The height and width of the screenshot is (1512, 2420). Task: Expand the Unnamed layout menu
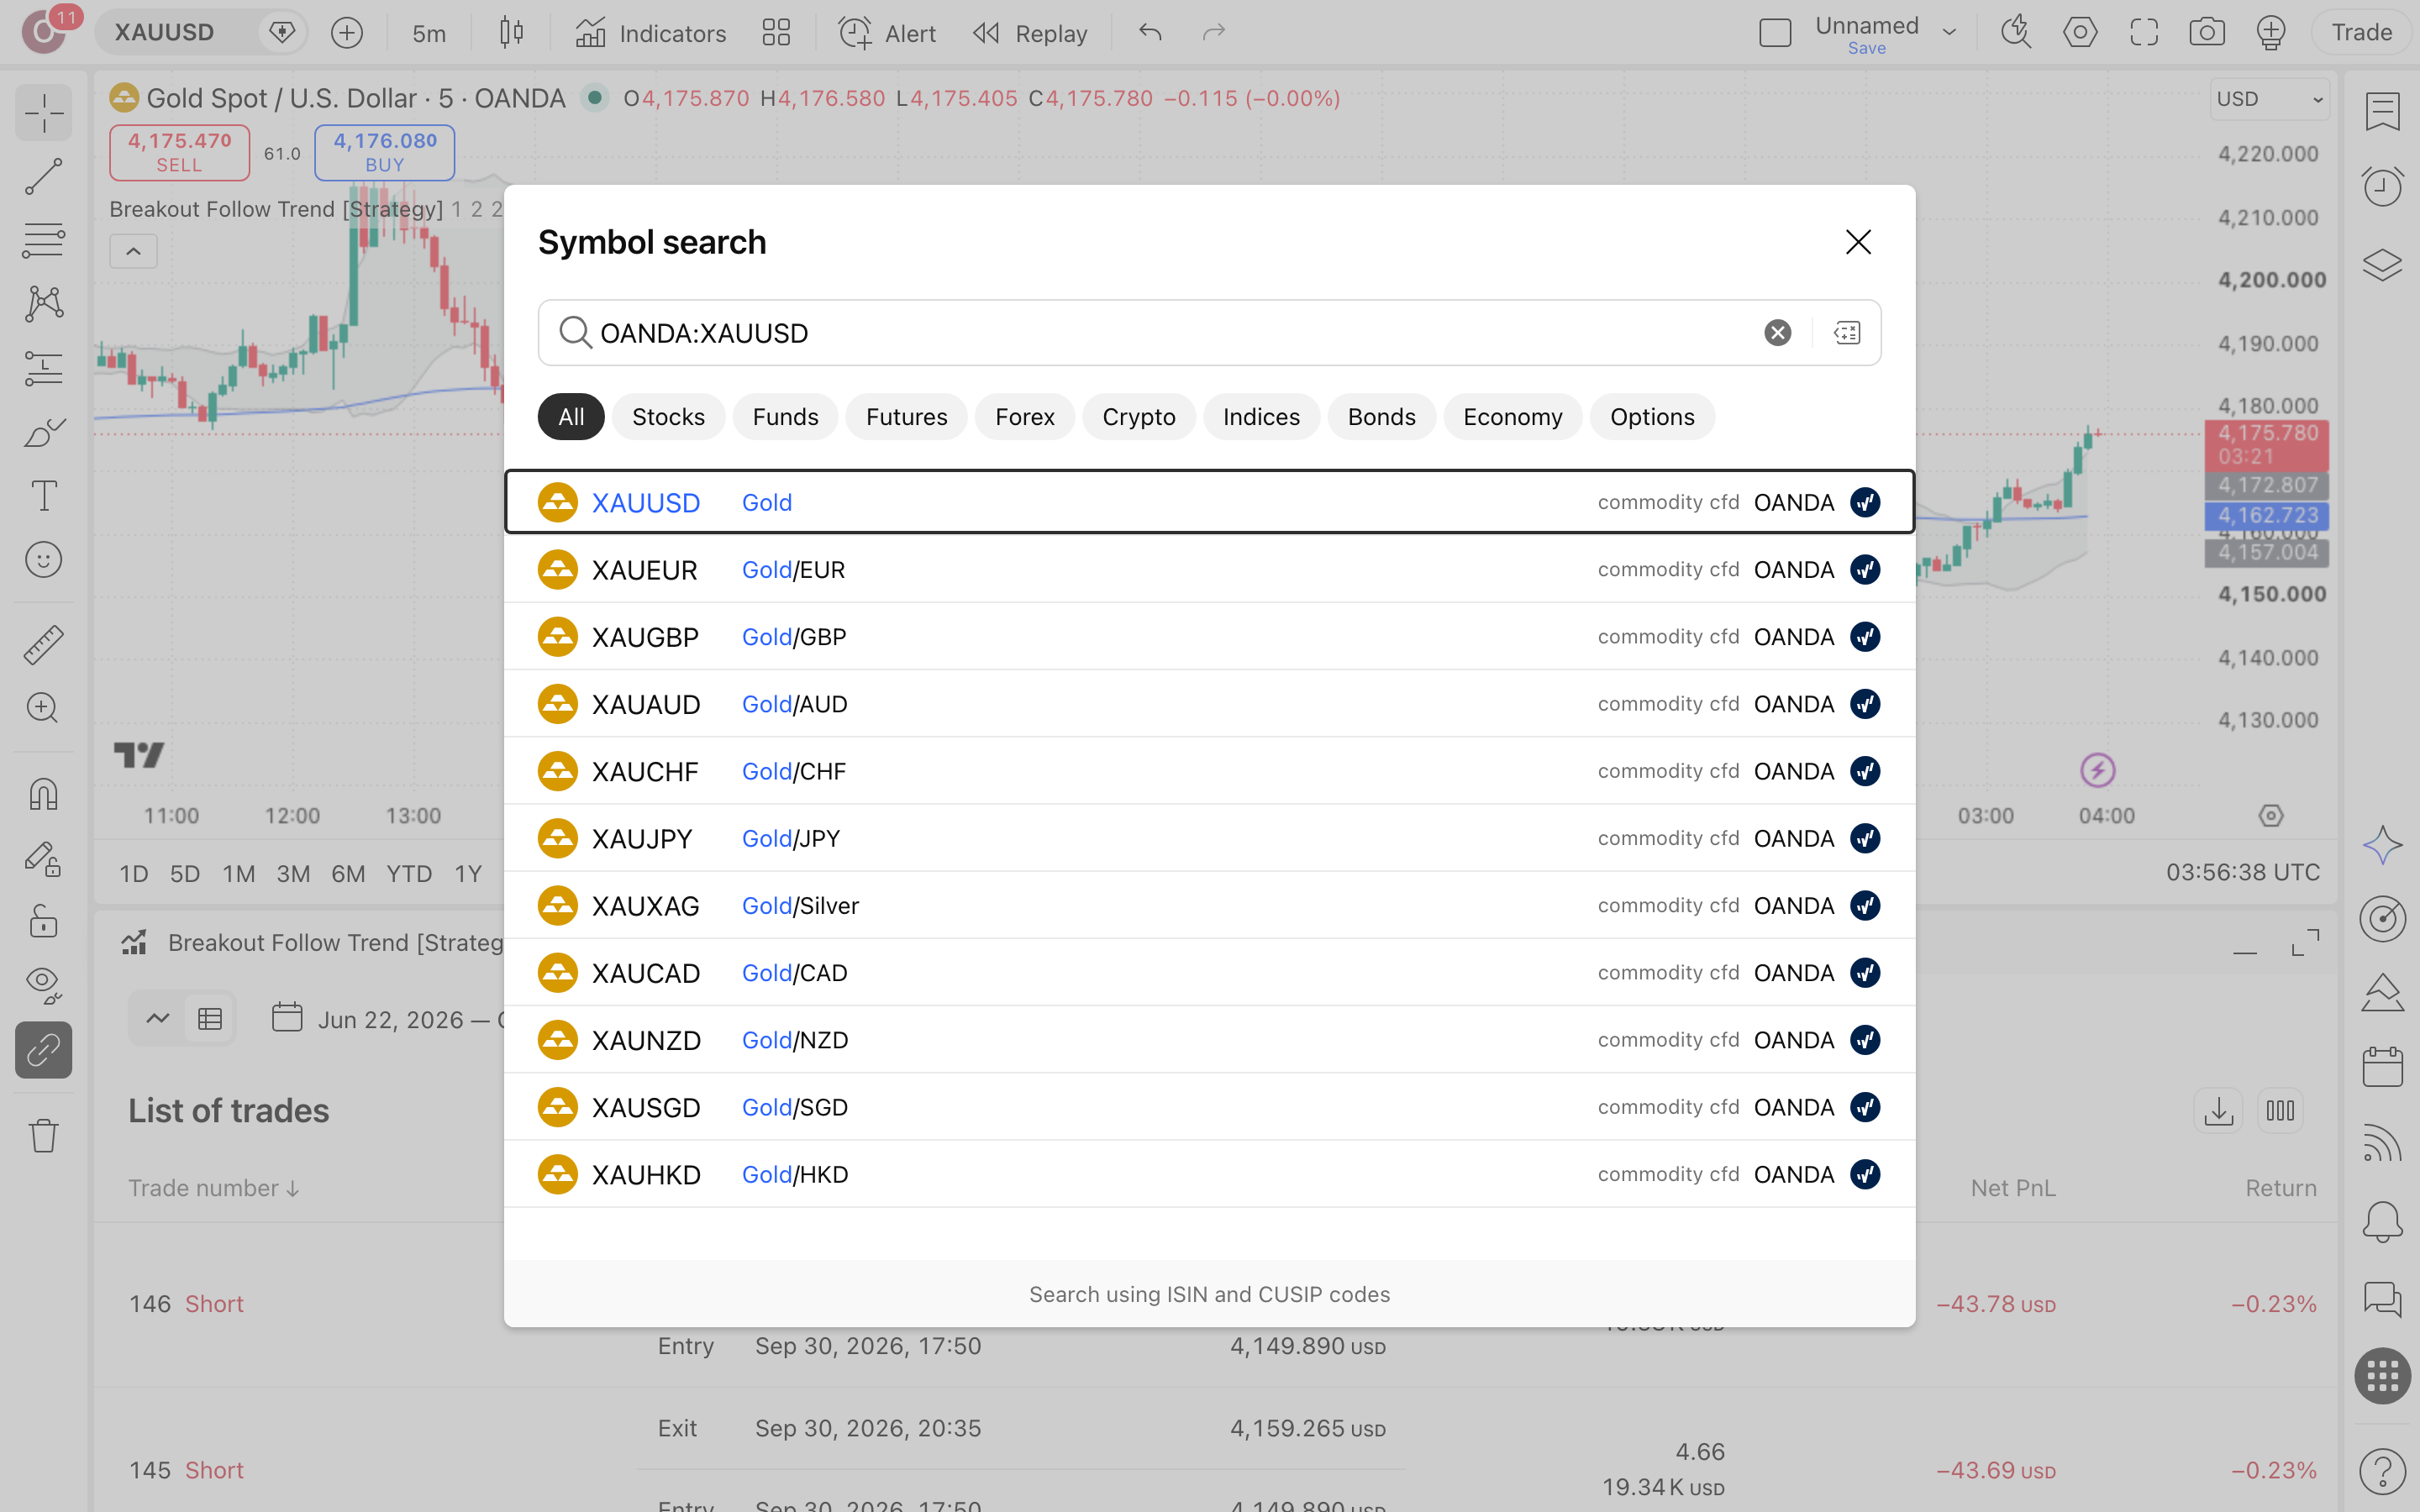(x=1948, y=32)
